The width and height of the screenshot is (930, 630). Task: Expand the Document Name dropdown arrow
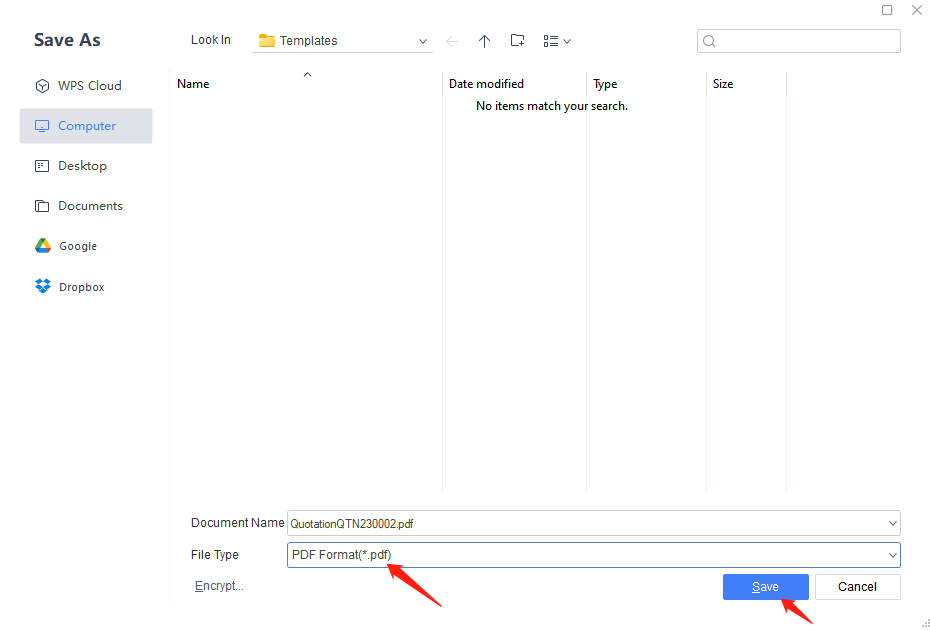point(892,523)
